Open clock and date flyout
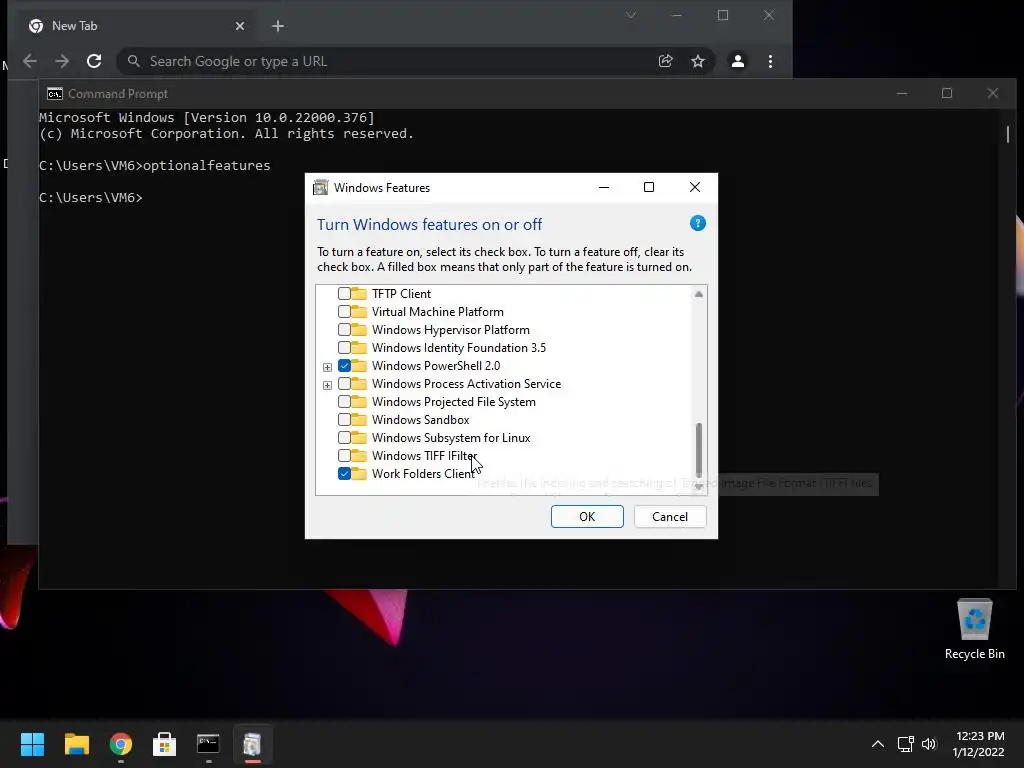 [x=978, y=744]
